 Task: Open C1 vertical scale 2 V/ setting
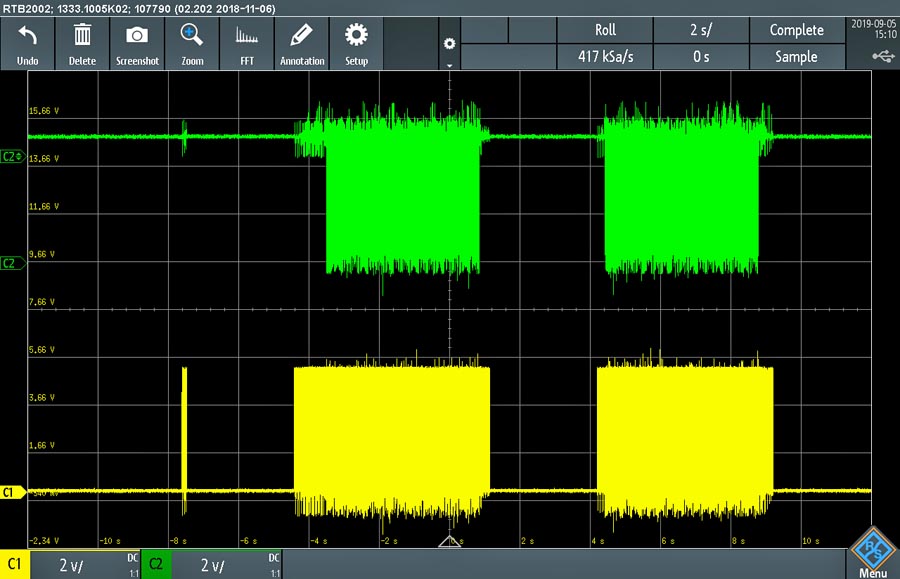point(85,565)
